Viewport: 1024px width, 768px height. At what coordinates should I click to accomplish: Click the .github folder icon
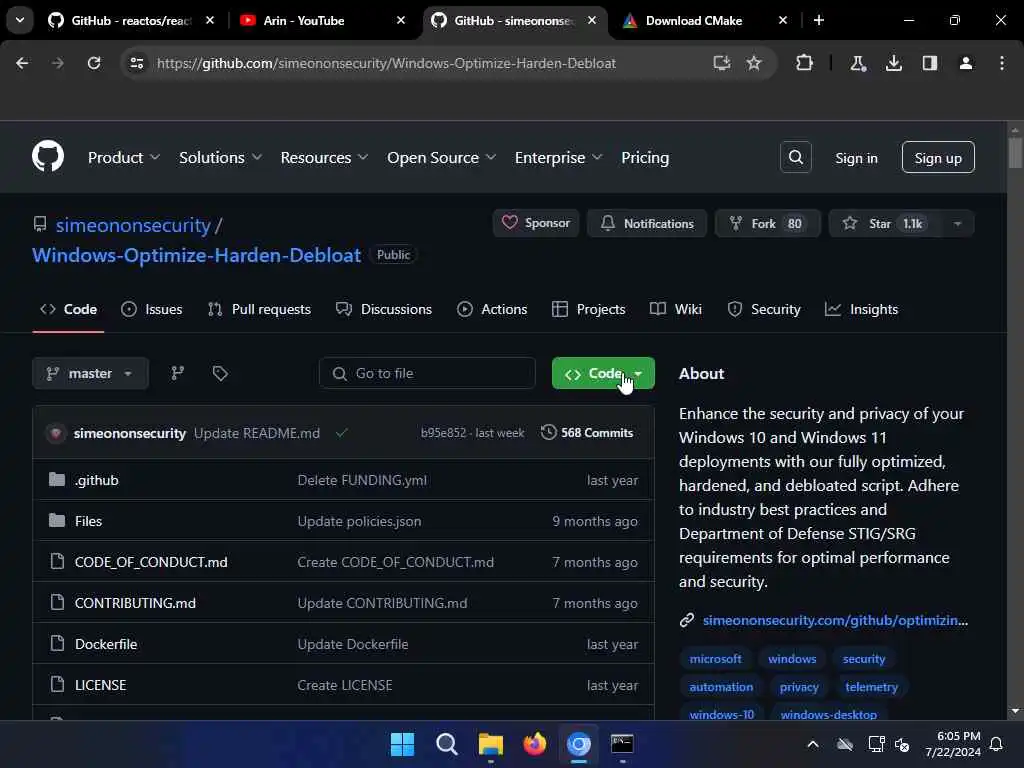tap(57, 480)
